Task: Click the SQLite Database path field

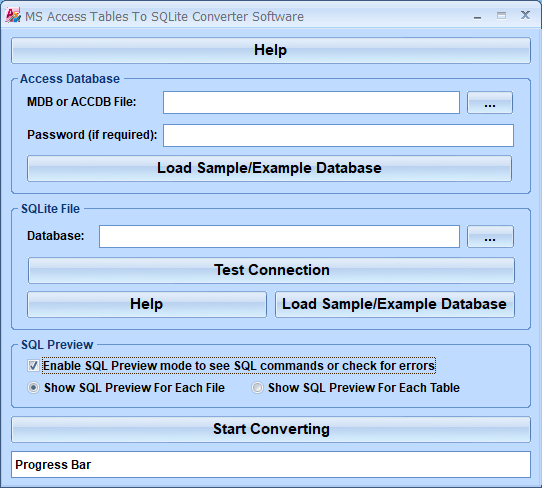Action: (279, 236)
